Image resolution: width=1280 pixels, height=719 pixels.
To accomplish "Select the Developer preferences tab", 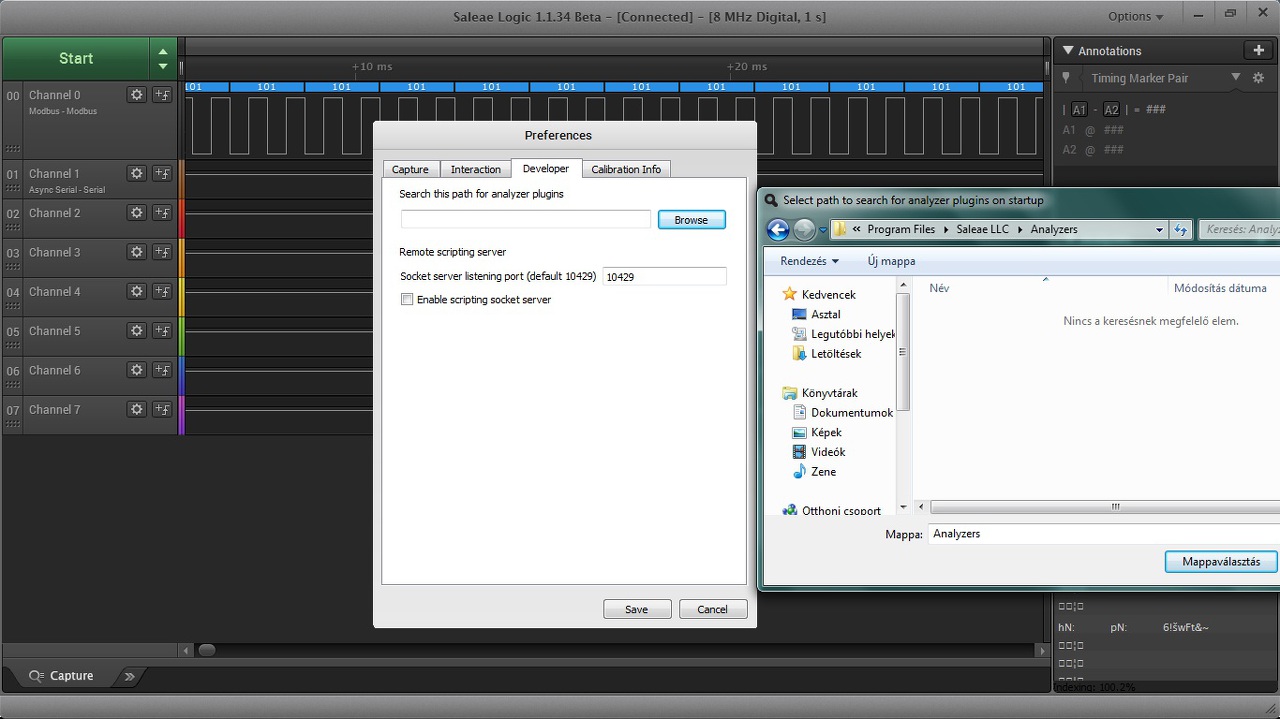I will point(546,168).
